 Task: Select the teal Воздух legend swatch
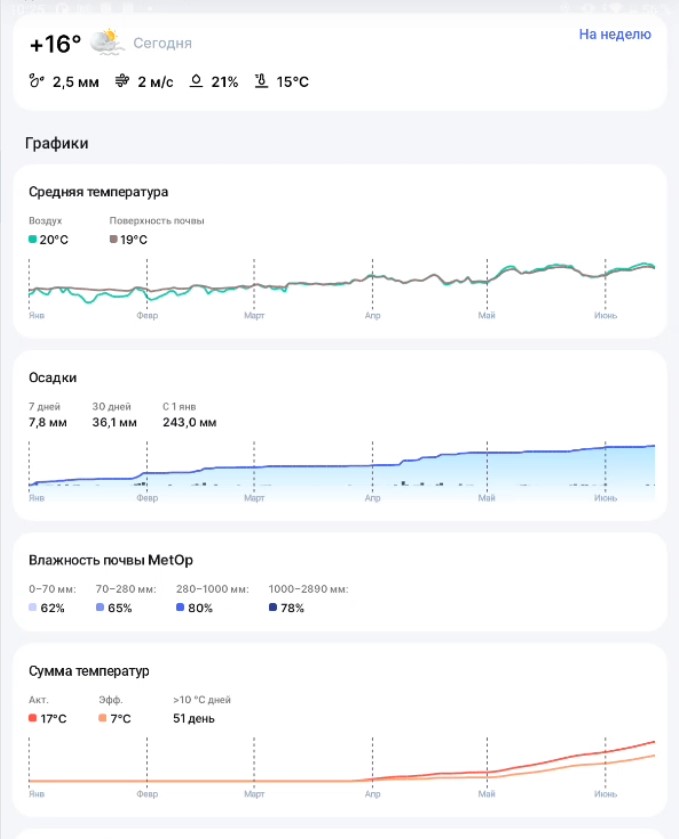pyautogui.click(x=33, y=239)
